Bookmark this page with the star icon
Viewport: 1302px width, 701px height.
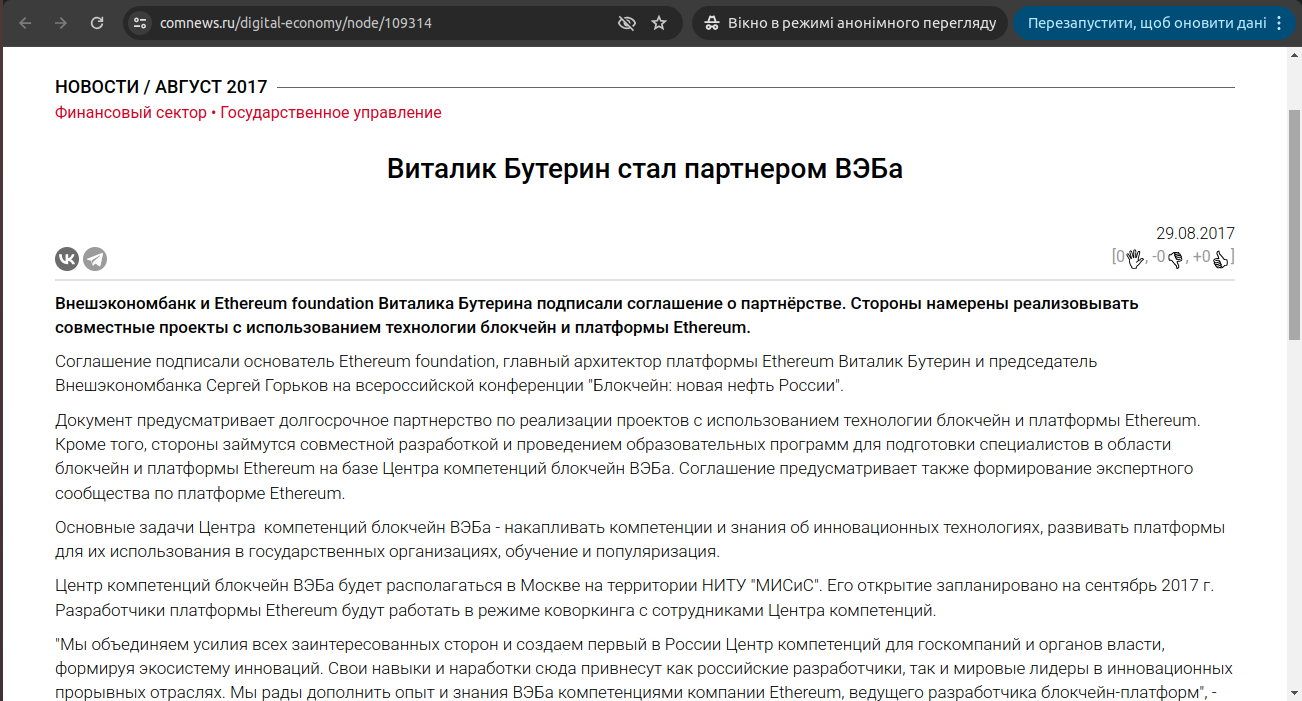point(659,23)
